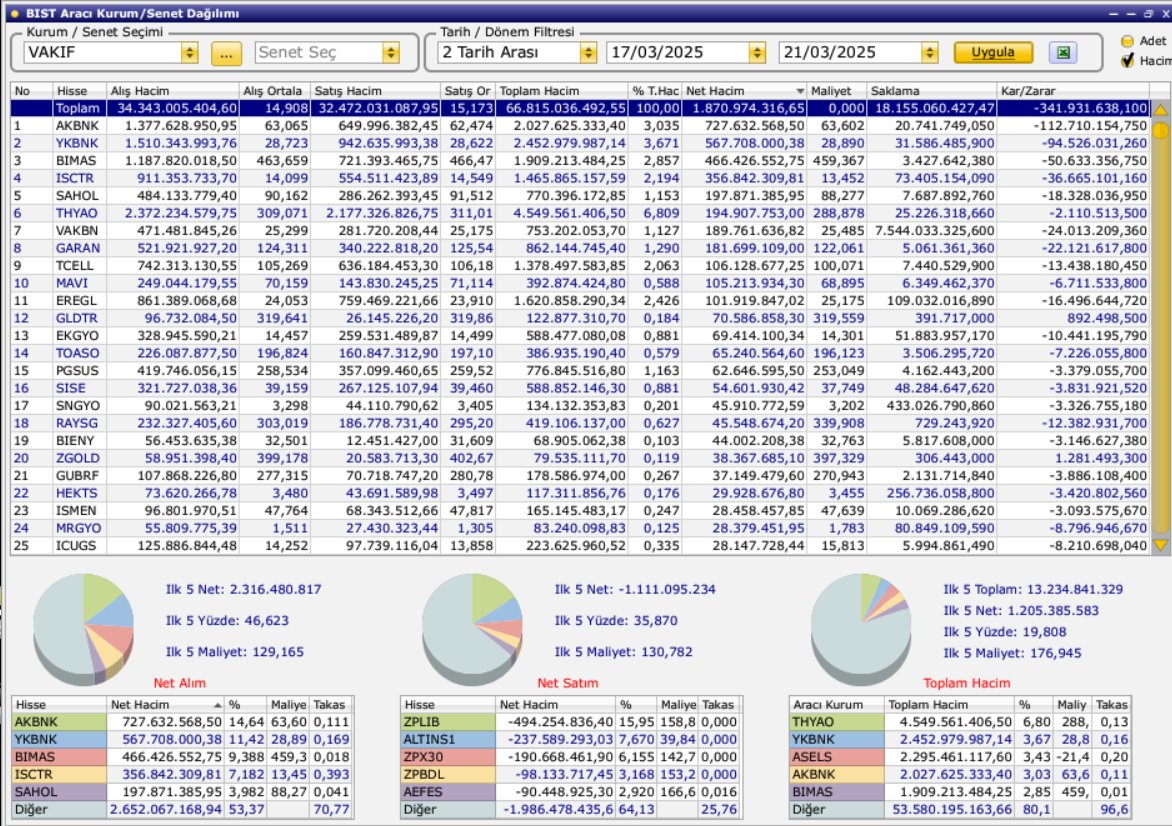Open the '2 Tarih Arası' period dropdown
Screen dimensions: 1172x826
588,52
